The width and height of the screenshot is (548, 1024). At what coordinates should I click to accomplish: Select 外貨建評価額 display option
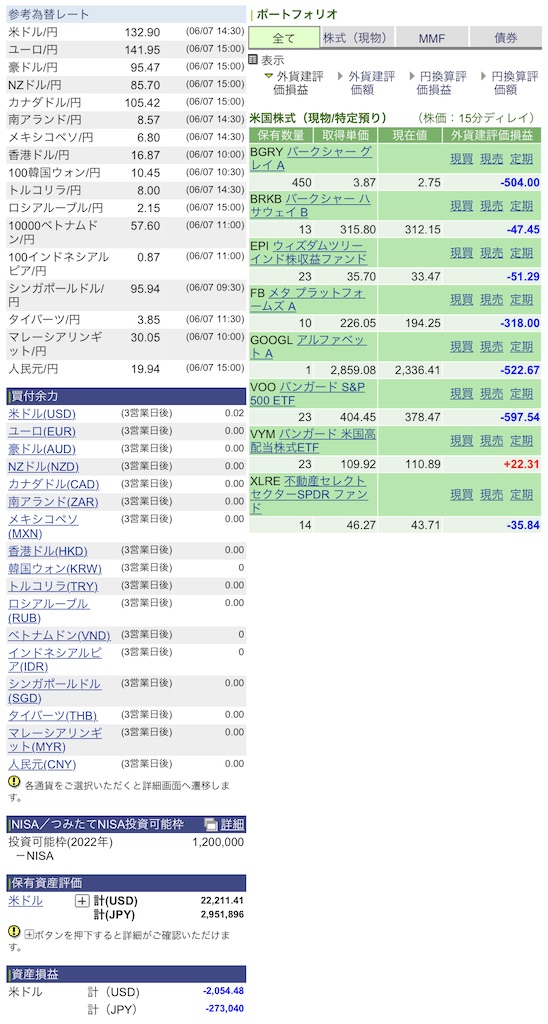366,83
